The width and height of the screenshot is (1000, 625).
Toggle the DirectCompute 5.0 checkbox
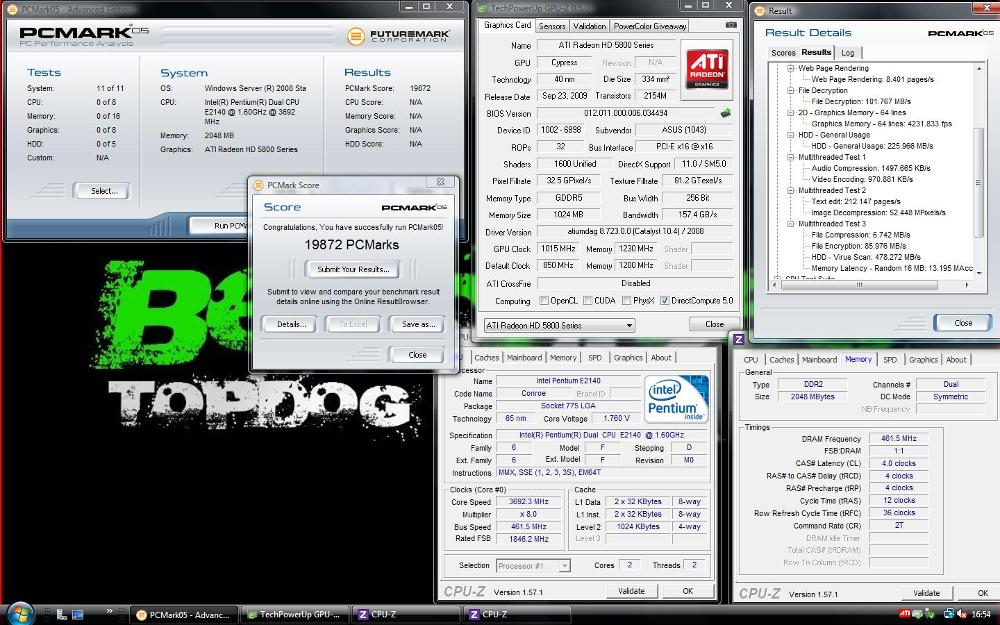coord(665,300)
